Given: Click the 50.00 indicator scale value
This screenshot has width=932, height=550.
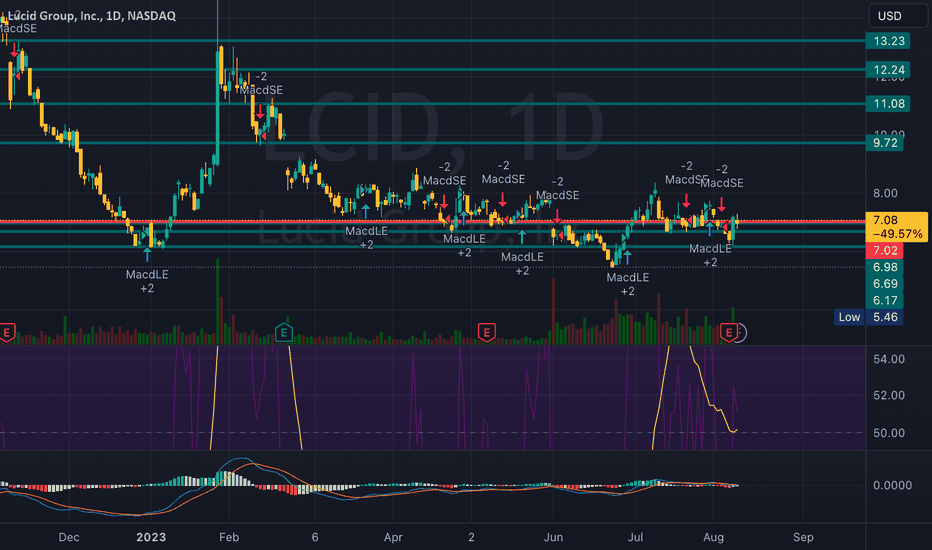Looking at the screenshot, I should pyautogui.click(x=889, y=433).
